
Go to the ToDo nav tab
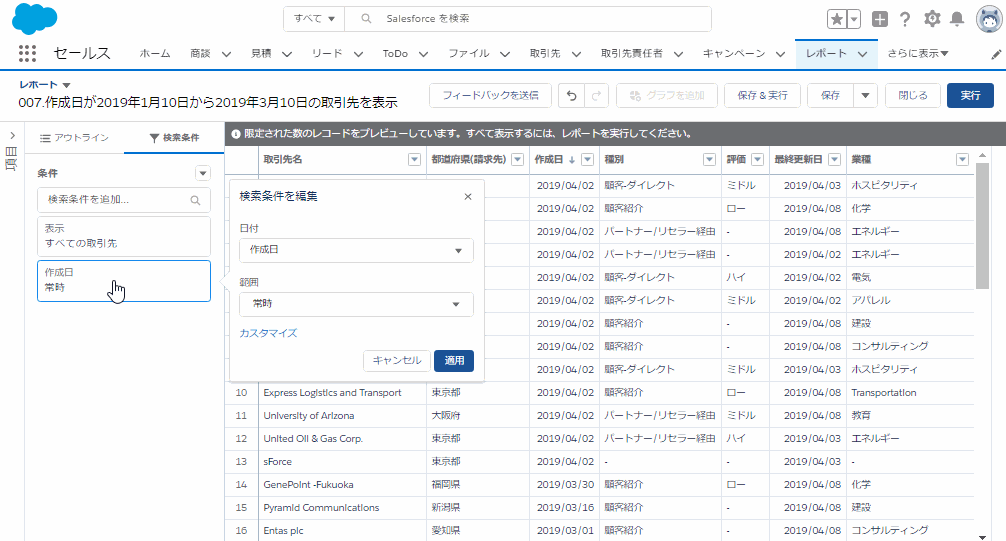tap(395, 54)
